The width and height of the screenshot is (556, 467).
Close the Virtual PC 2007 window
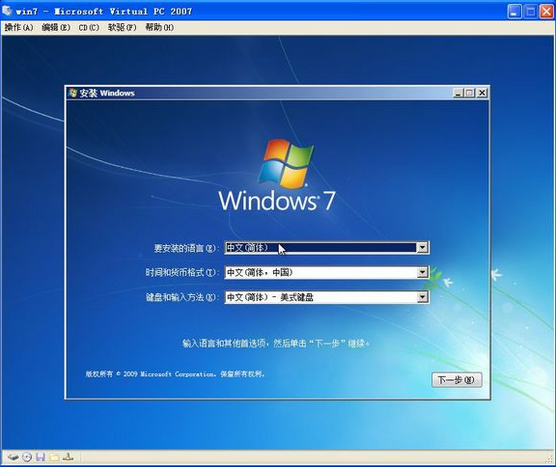coord(546,11)
